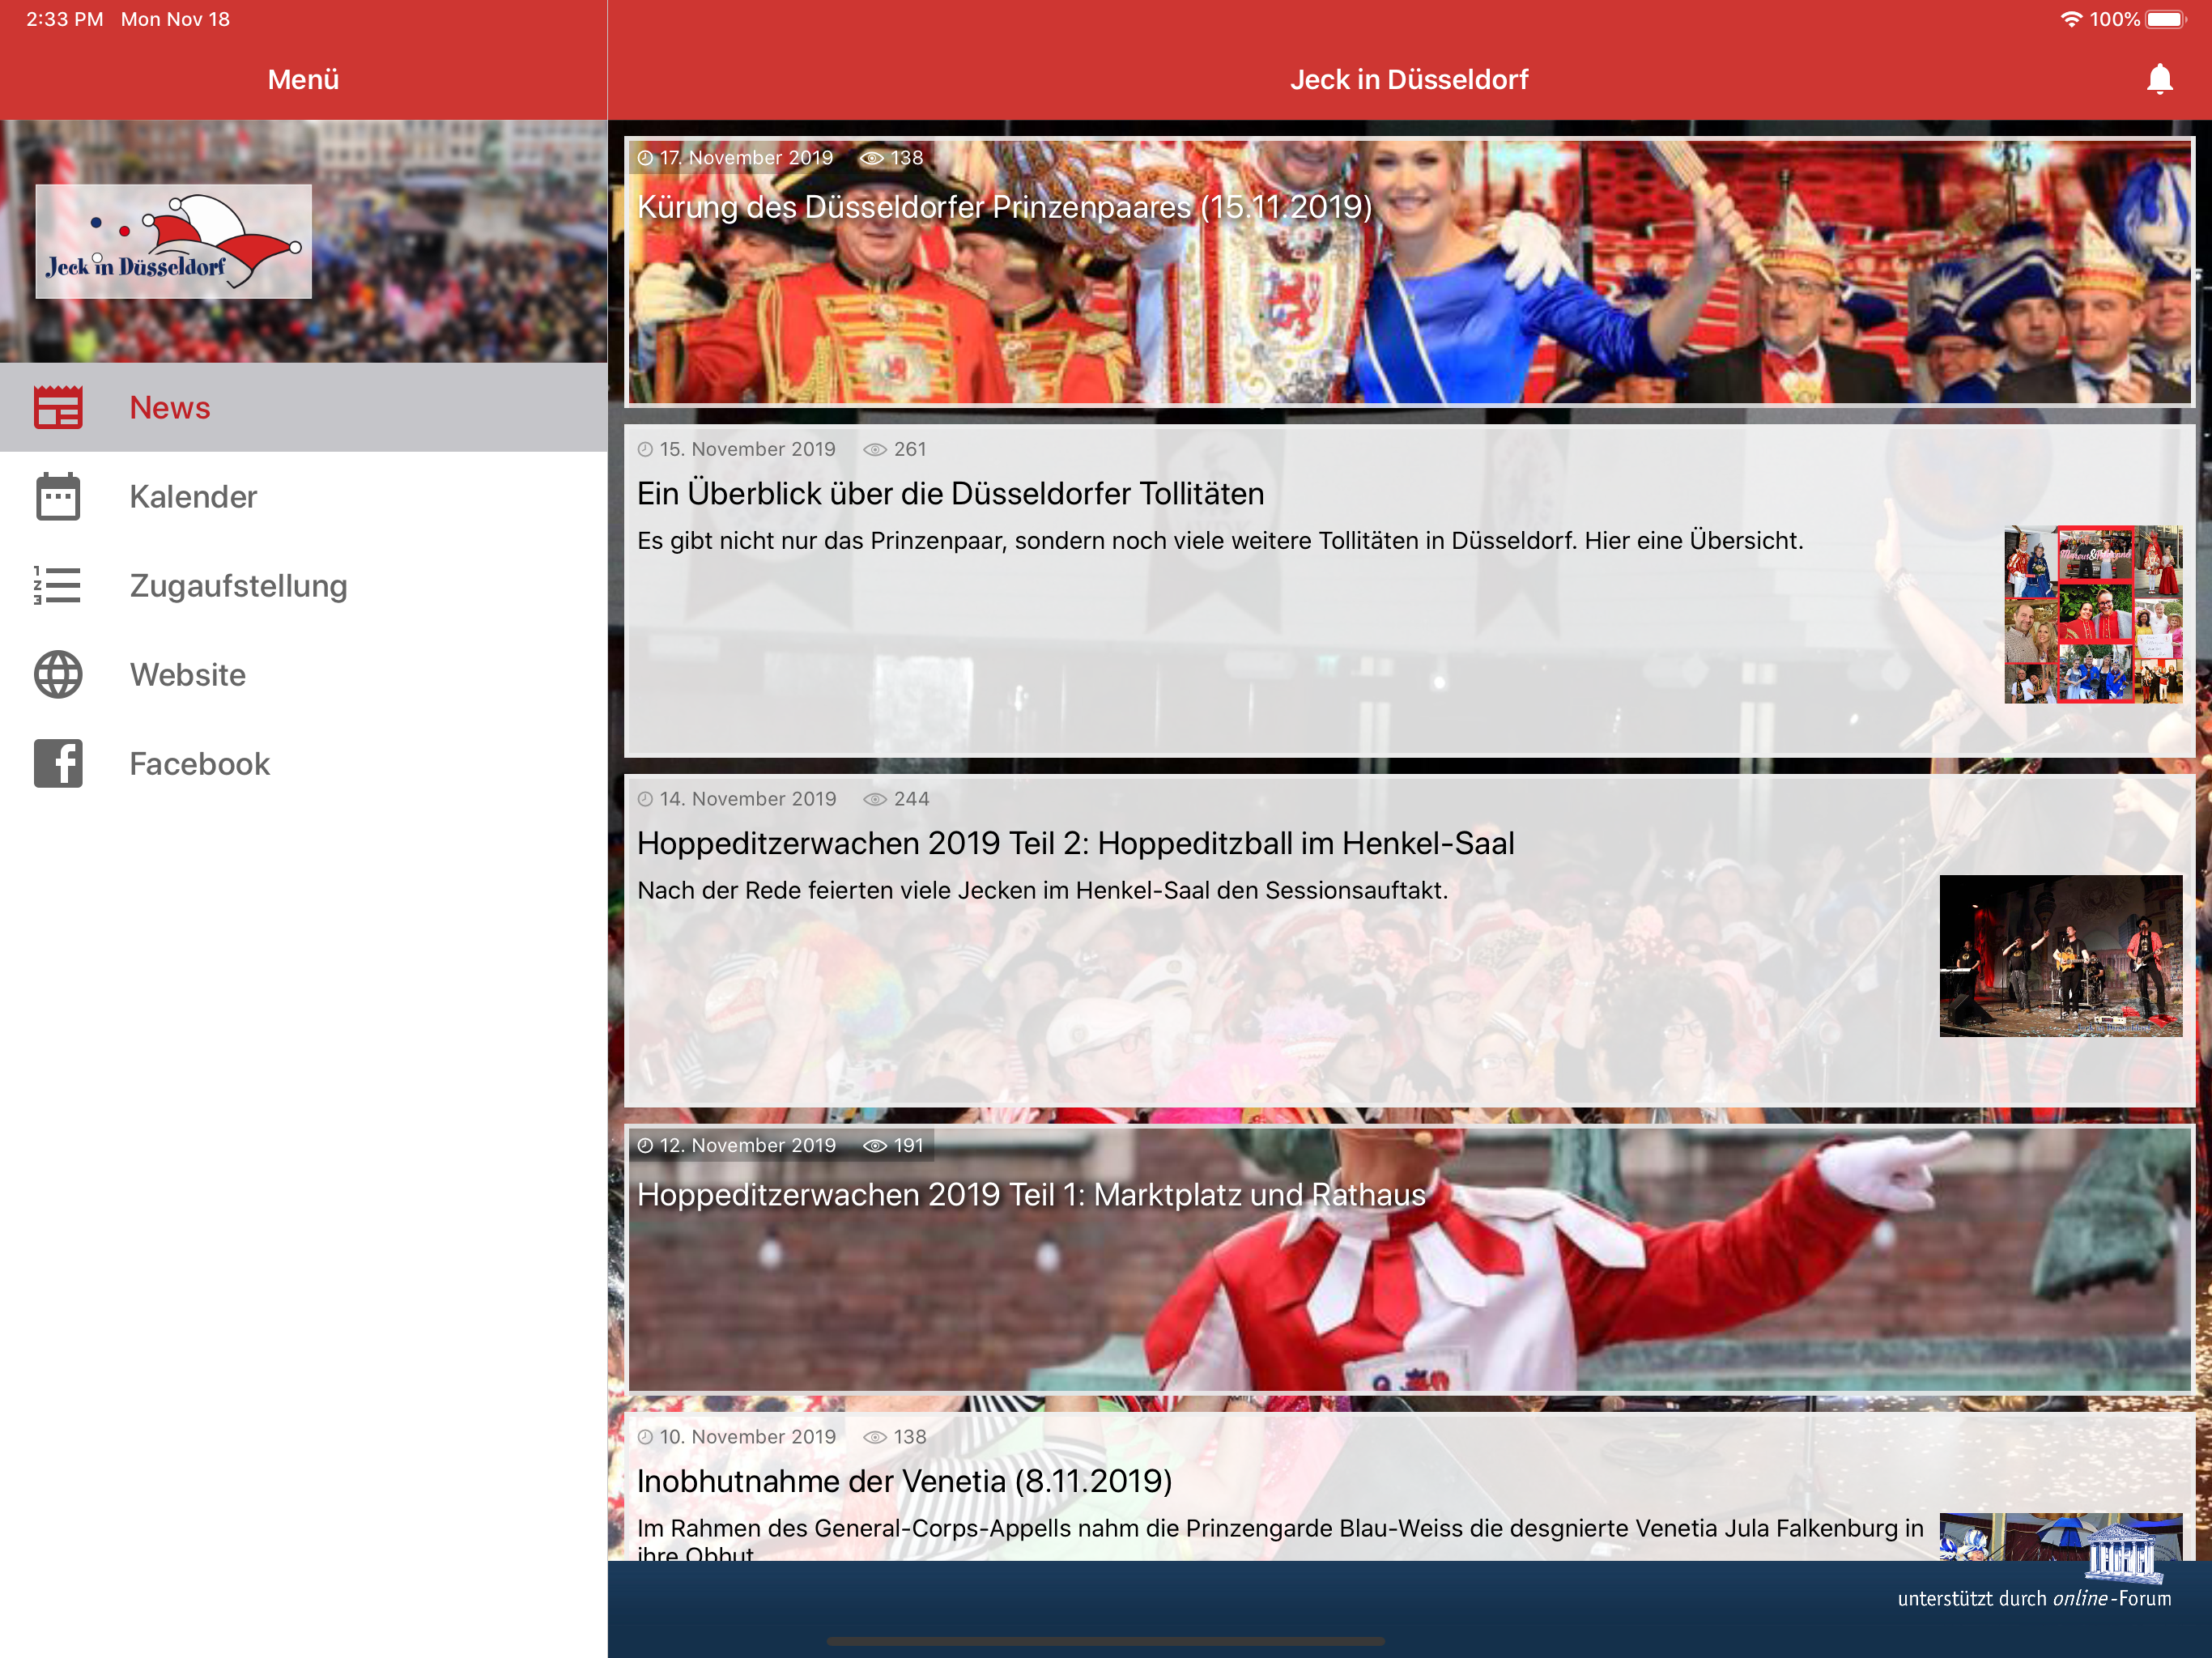The image size is (2212, 1658).
Task: Click the "12. November 2019" date text
Action: click(747, 1145)
